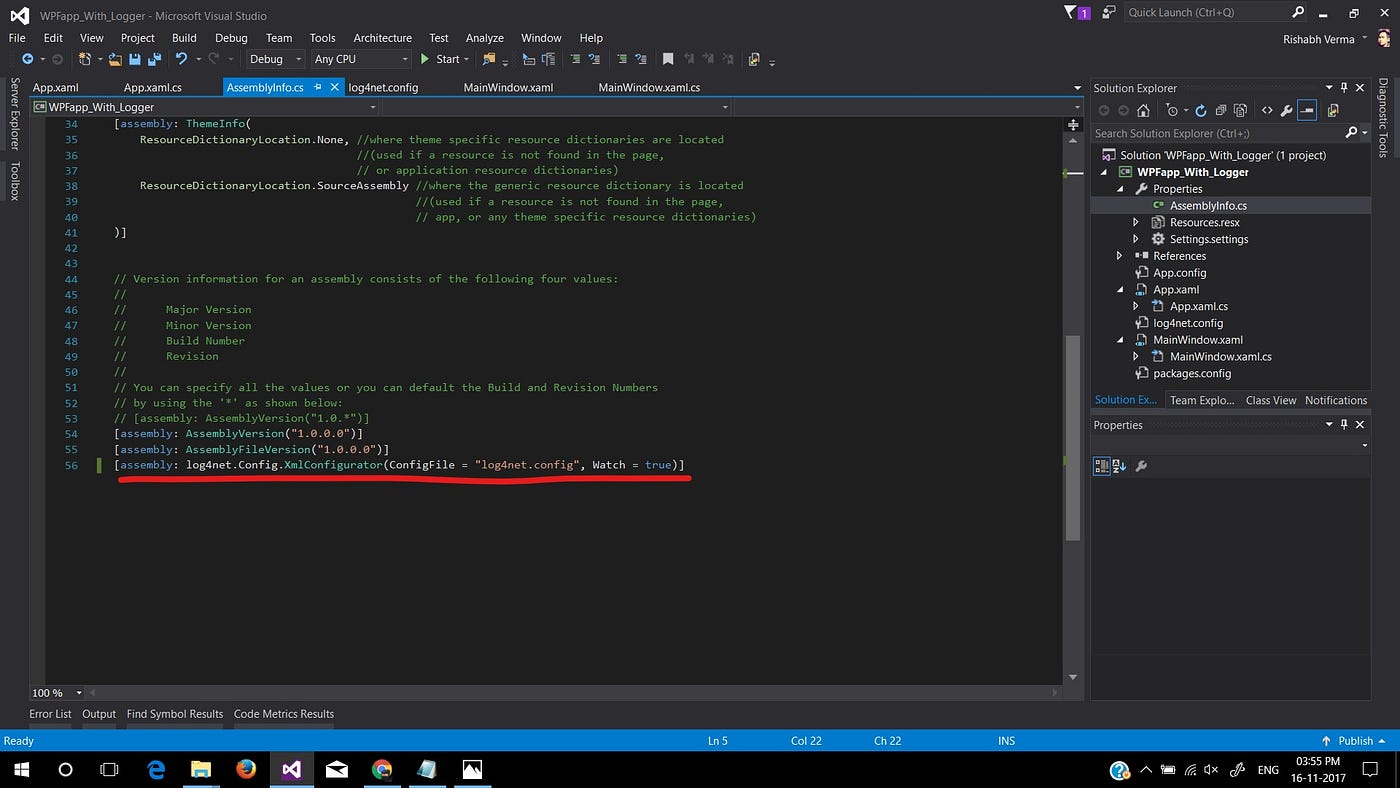The image size is (1400, 788).
Task: Click the Home icon in Solution Explorer
Action: point(1144,111)
